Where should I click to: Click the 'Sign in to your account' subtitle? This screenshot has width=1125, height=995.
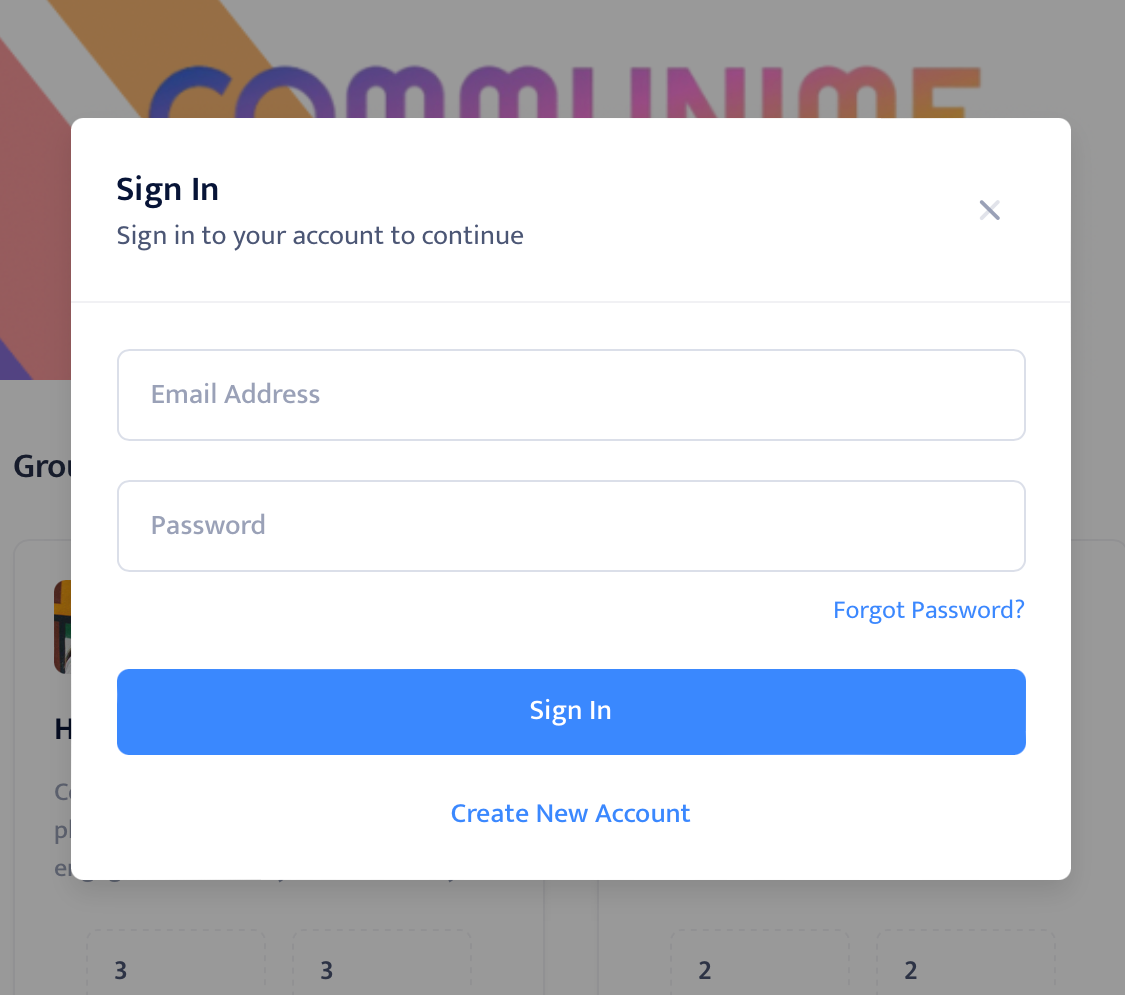tap(320, 236)
